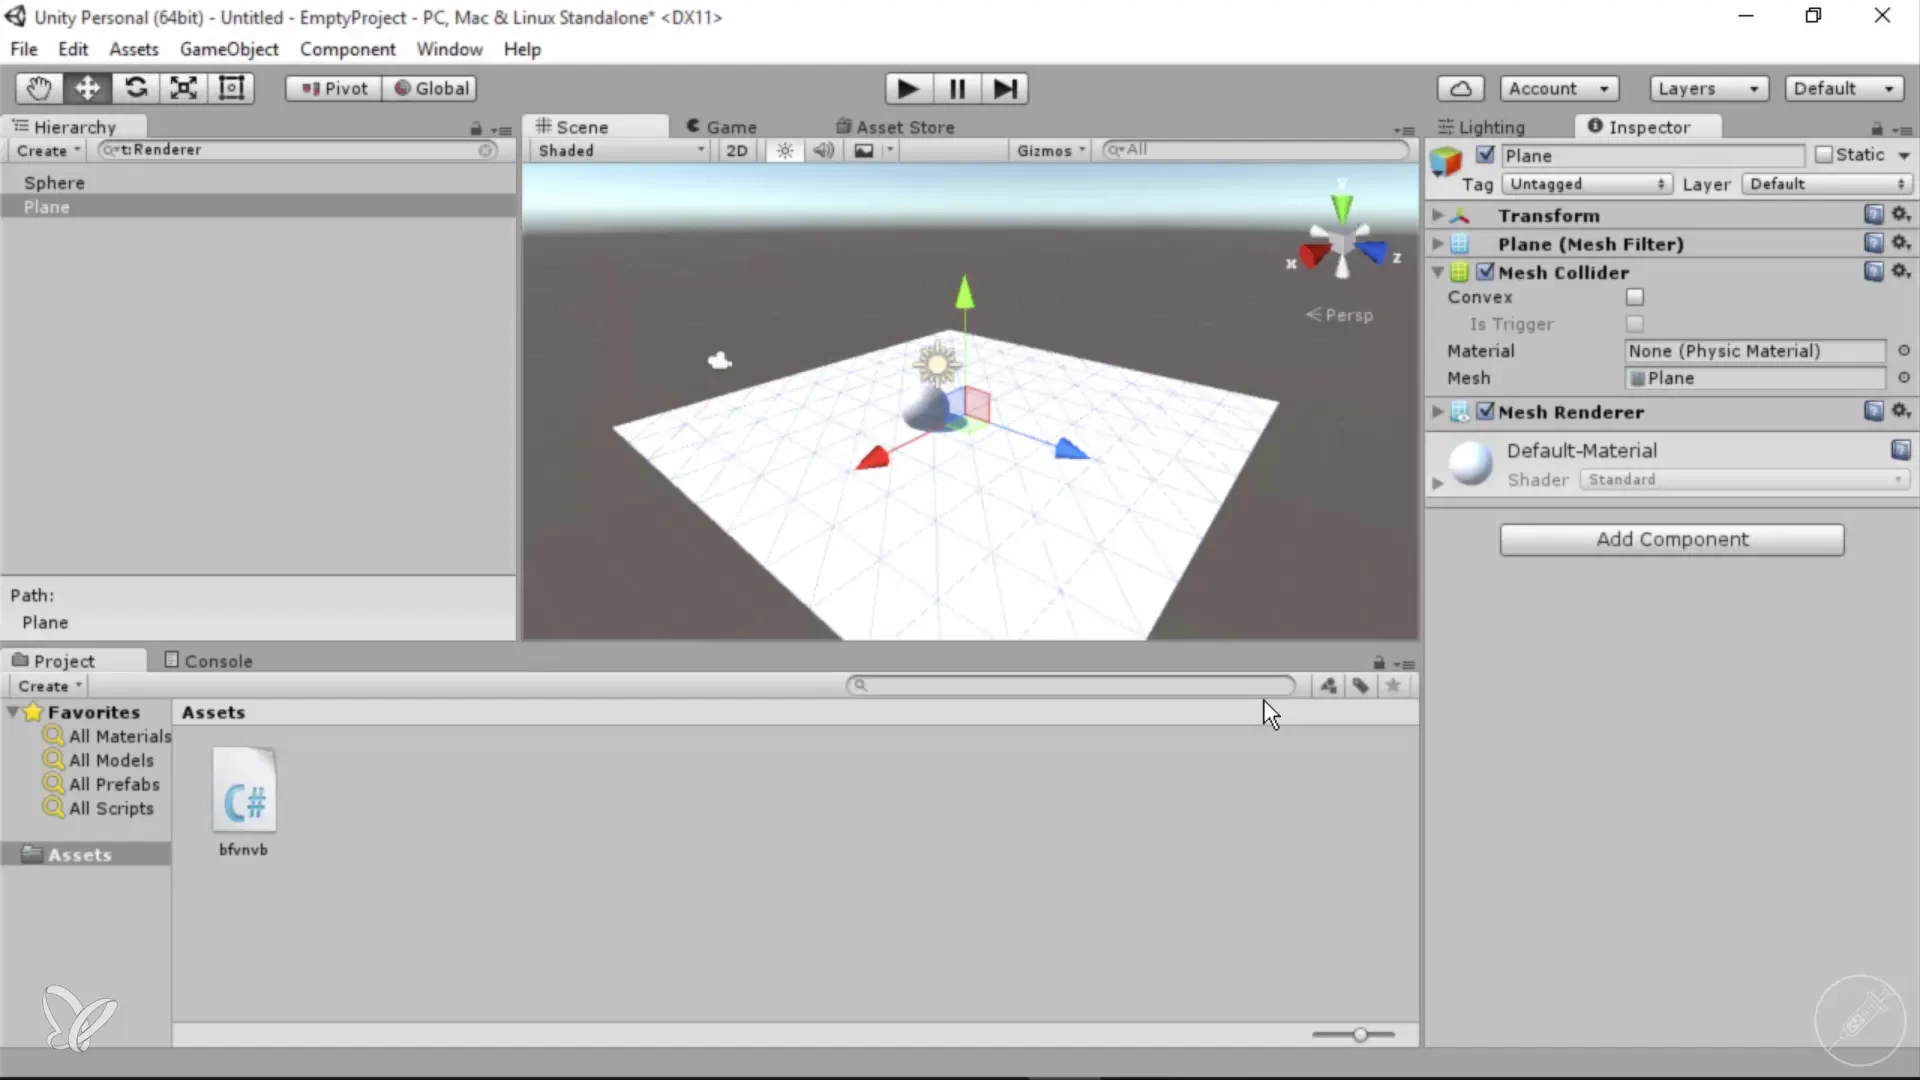1920x1080 pixels.
Task: Open the Shader Standard dropdown
Action: (x=1743, y=480)
